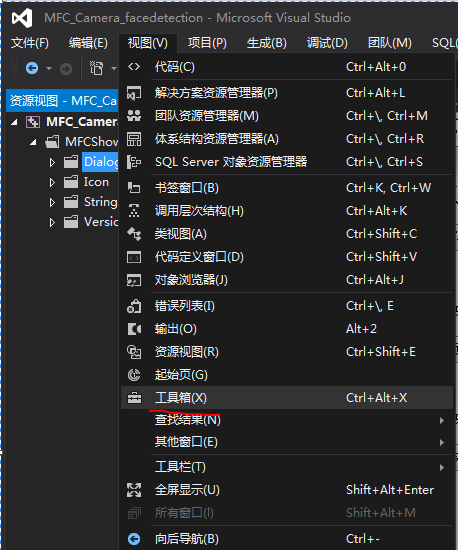Expand the Icon folder in resource tree
This screenshot has height=550, width=458.
point(52,182)
